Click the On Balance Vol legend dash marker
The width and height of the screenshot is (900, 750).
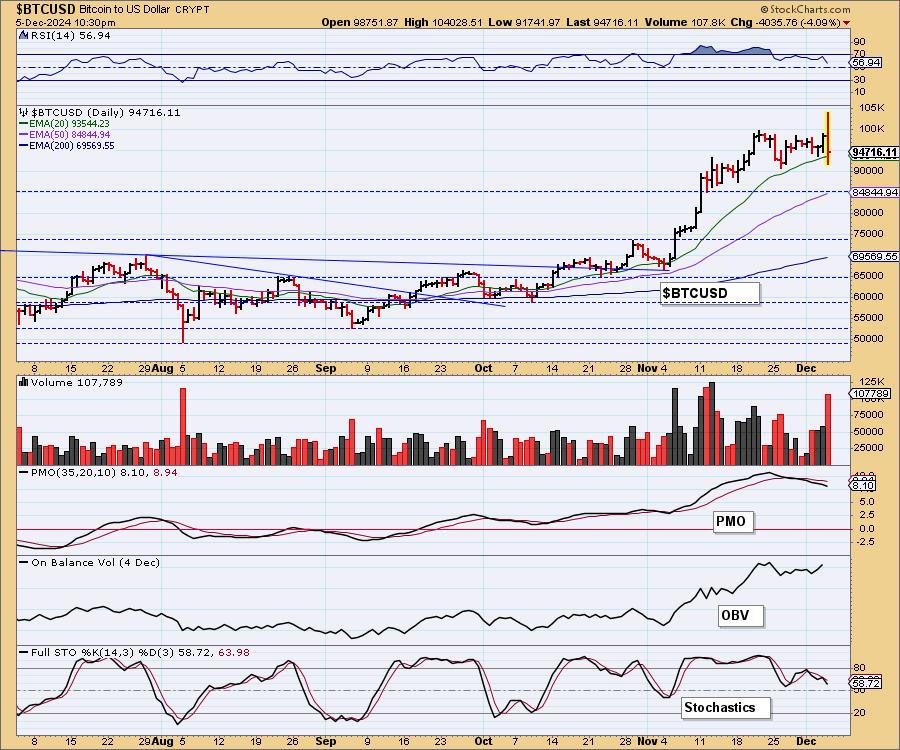[24, 562]
